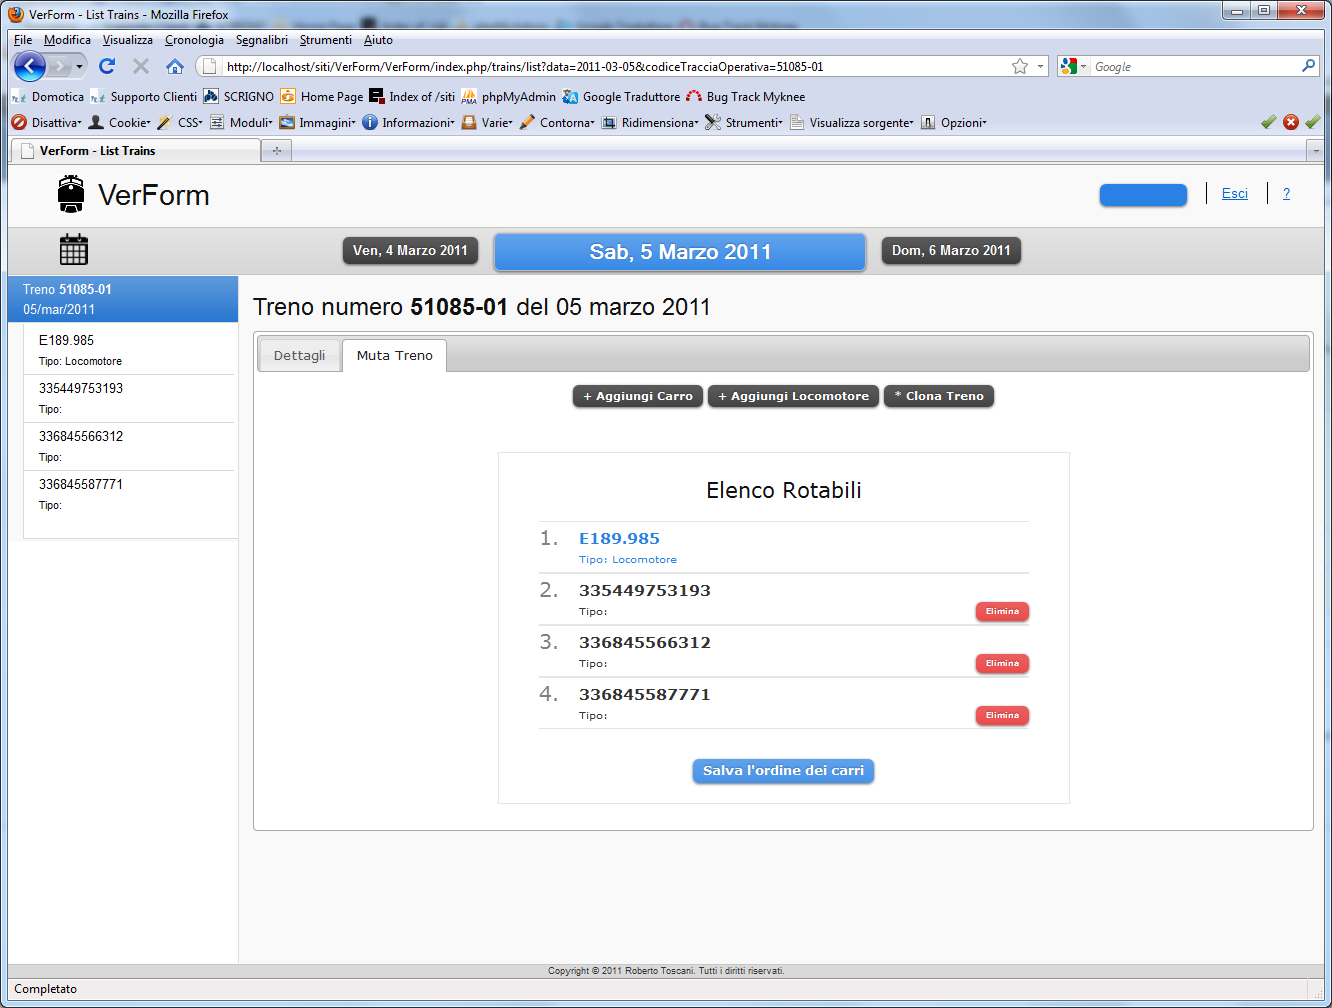Click the Reload page icon
The width and height of the screenshot is (1332, 1008).
click(107, 66)
